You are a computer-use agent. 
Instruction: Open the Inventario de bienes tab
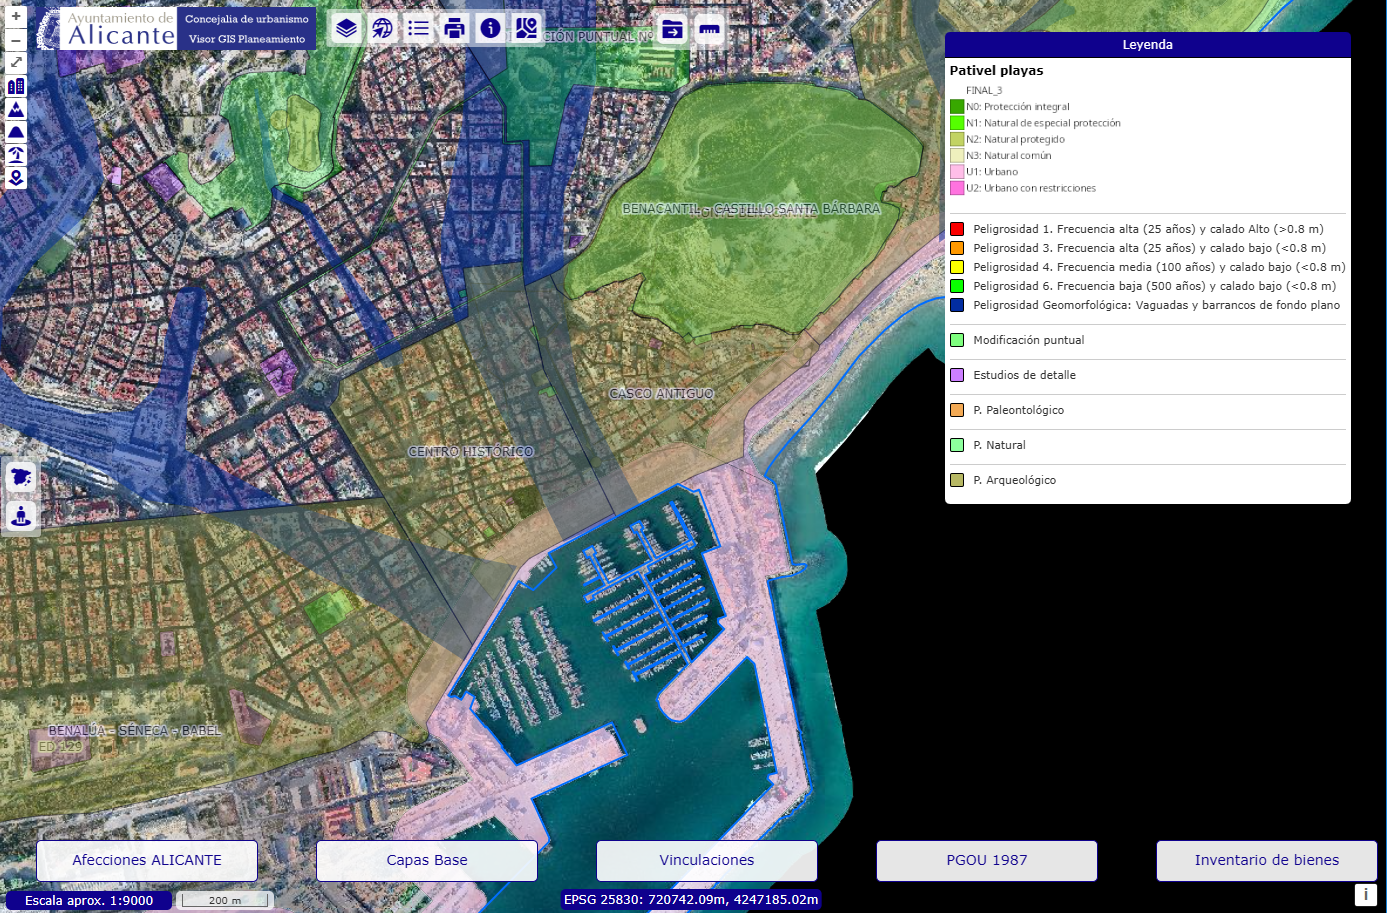pyautogui.click(x=1266, y=860)
